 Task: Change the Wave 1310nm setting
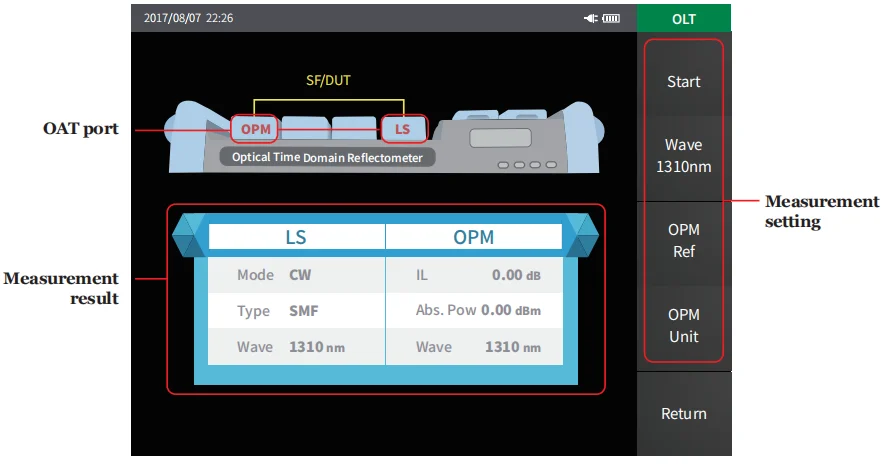pyautogui.click(x=684, y=156)
